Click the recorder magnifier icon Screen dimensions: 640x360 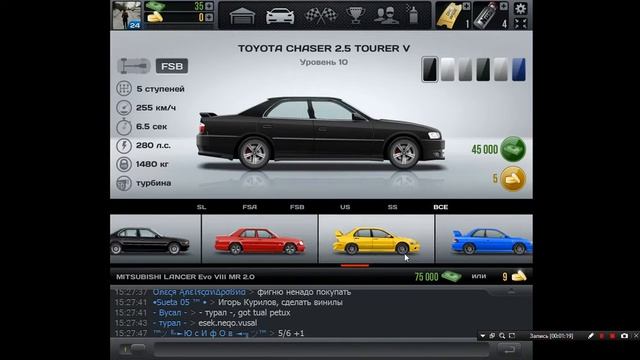pos(502,336)
